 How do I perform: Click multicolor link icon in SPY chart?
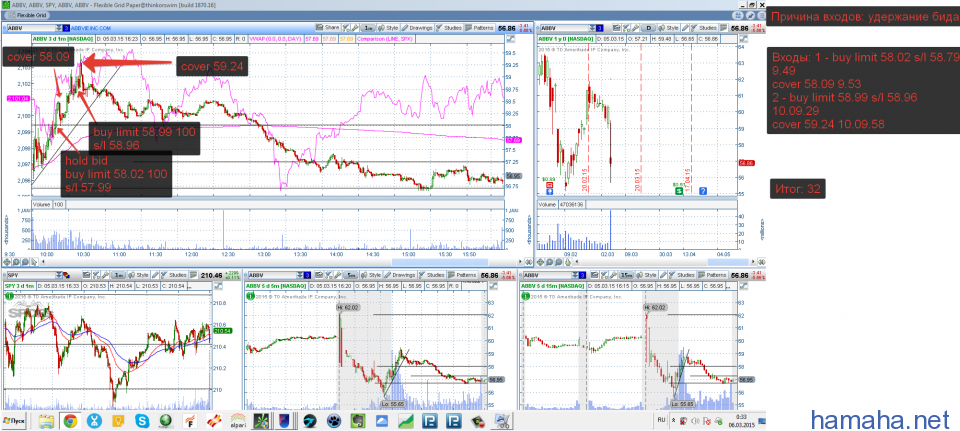(x=66, y=275)
